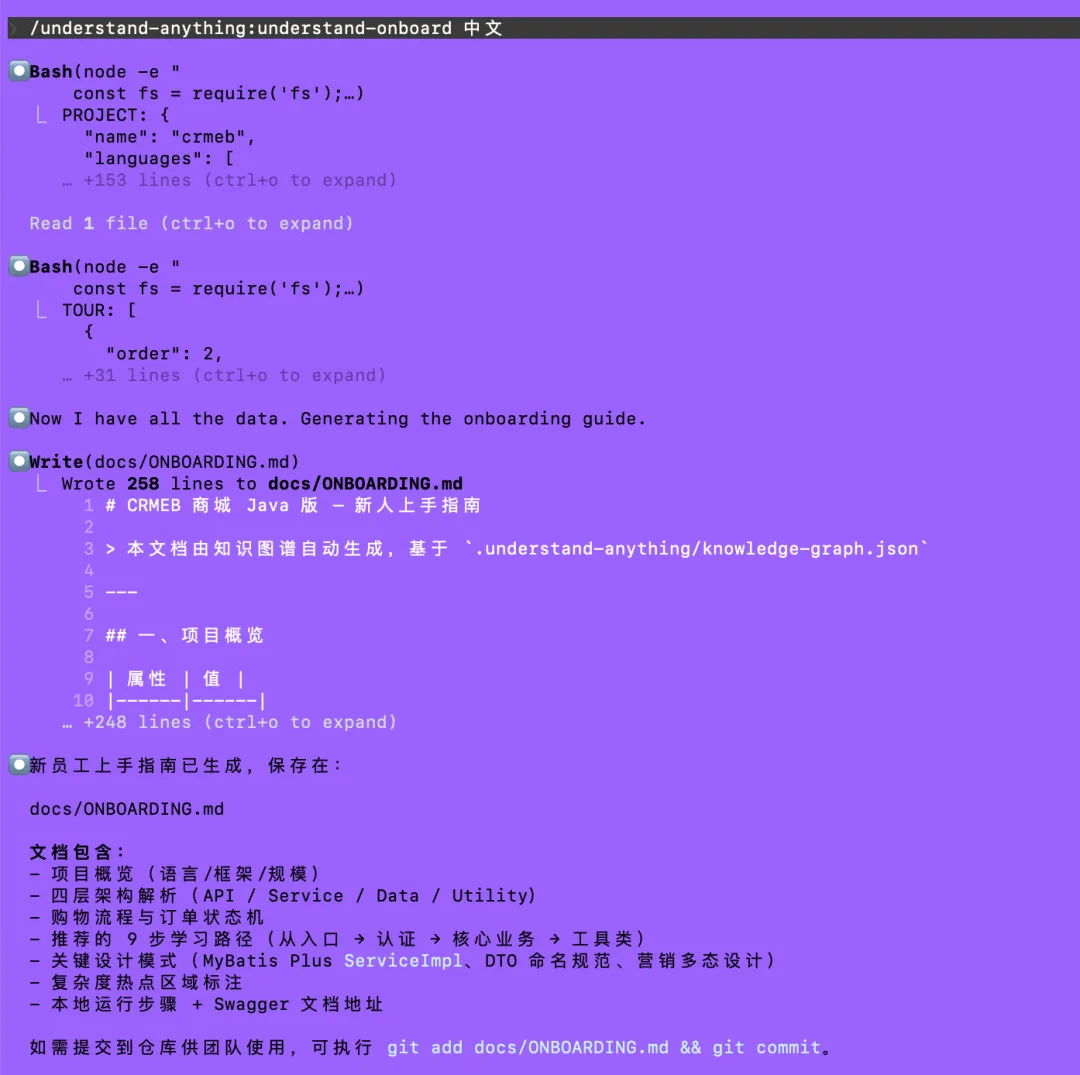Click heading '# CRMEB 商城 Java 版 — 新人上手指南'
The height and width of the screenshot is (1075, 1080).
tap(293, 505)
